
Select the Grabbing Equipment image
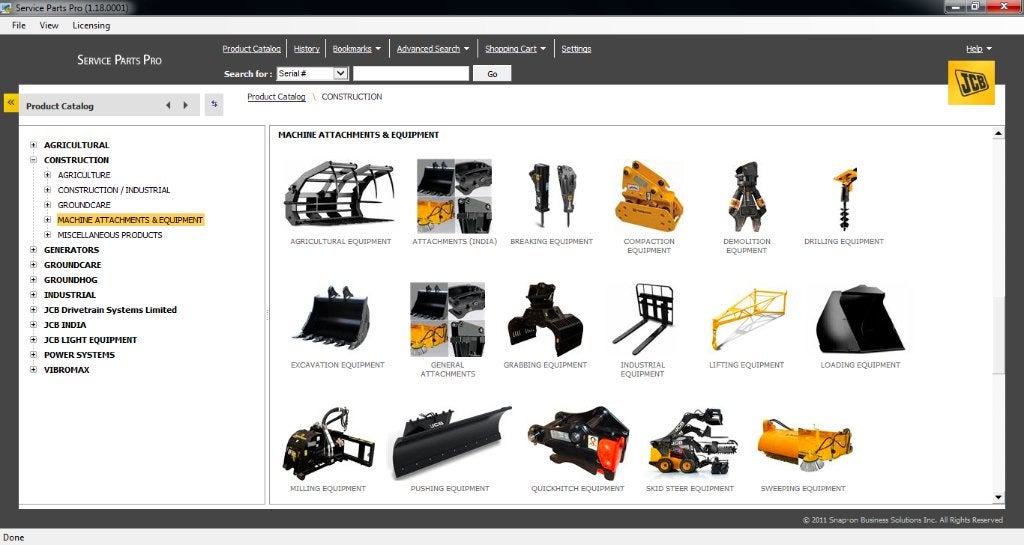(x=545, y=320)
